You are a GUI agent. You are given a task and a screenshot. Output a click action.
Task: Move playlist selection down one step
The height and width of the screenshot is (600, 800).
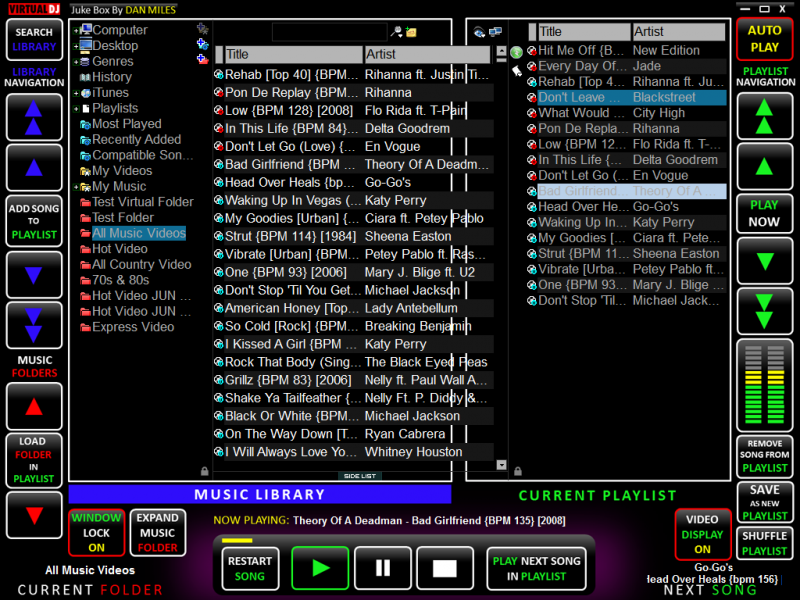pyautogui.click(x=765, y=262)
